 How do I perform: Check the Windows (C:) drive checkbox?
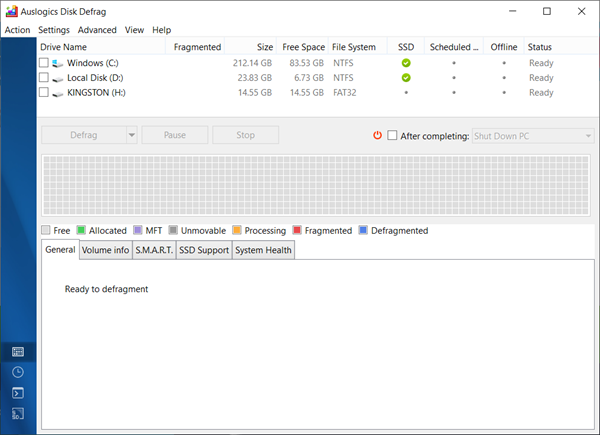[x=44, y=62]
